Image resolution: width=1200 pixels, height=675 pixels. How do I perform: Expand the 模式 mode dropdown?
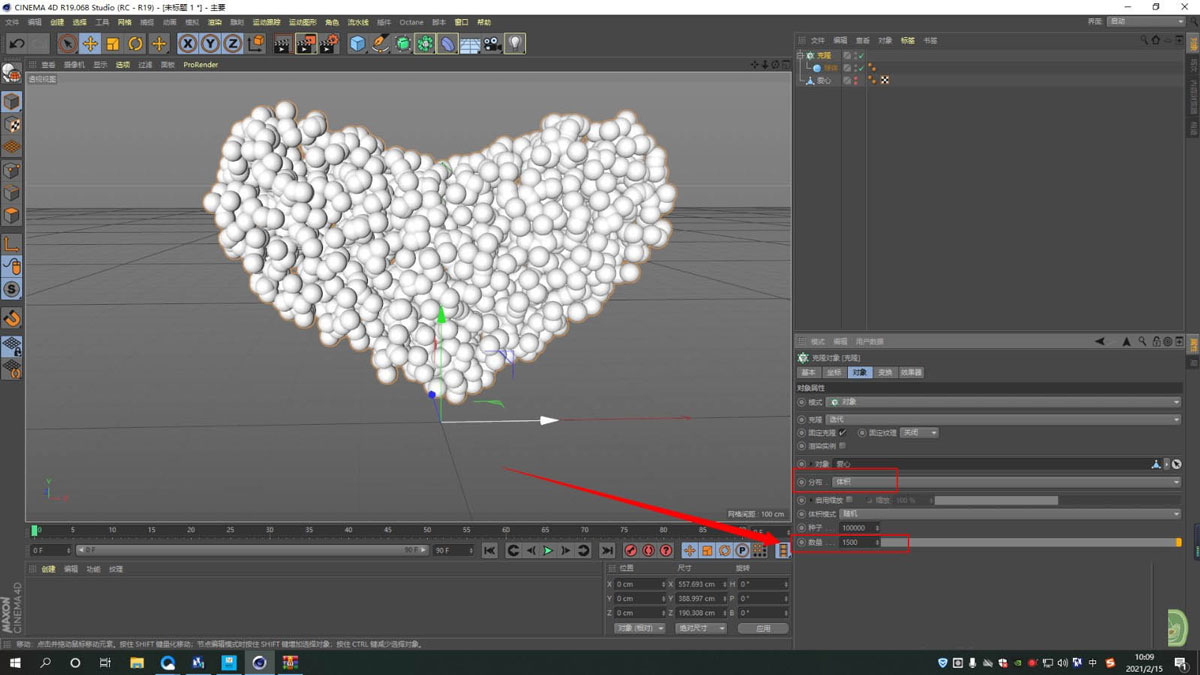click(x=1005, y=402)
